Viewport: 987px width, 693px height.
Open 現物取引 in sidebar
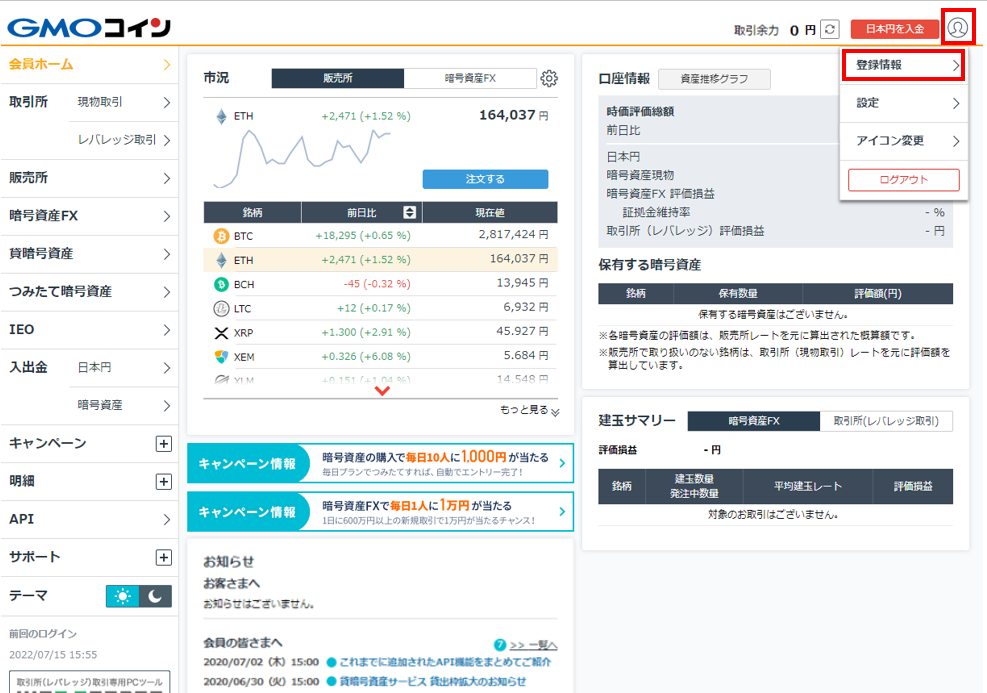(x=123, y=102)
